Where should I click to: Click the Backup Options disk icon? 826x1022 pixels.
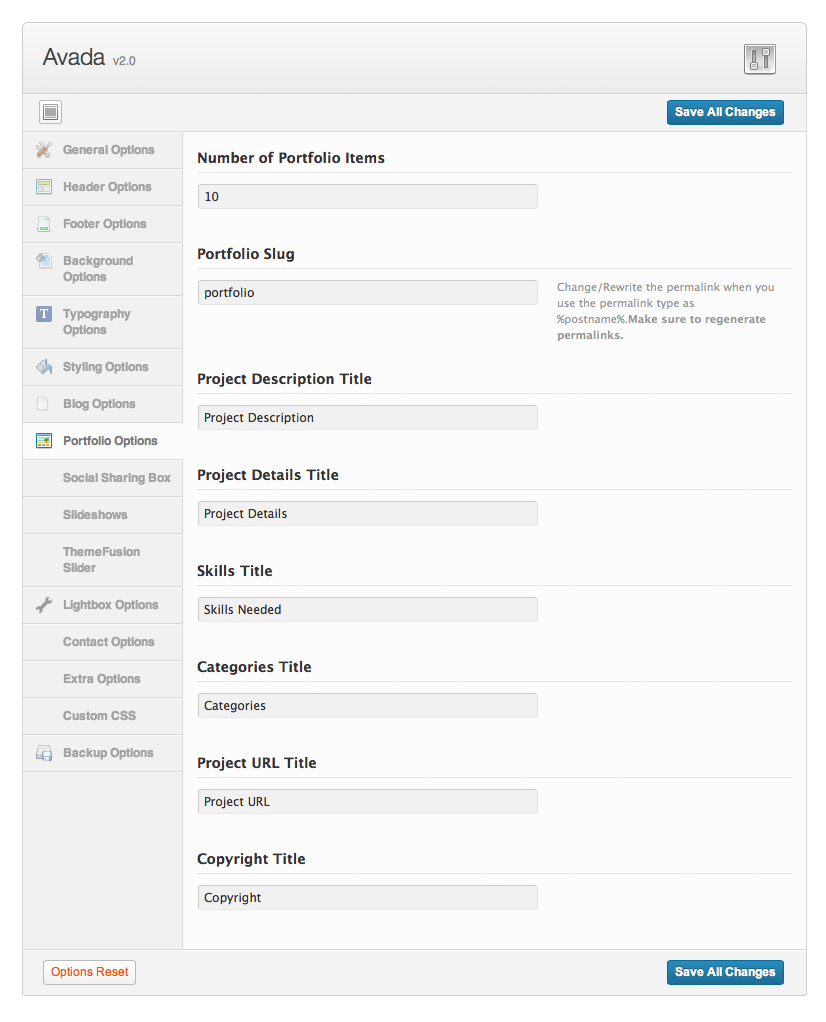[44, 753]
